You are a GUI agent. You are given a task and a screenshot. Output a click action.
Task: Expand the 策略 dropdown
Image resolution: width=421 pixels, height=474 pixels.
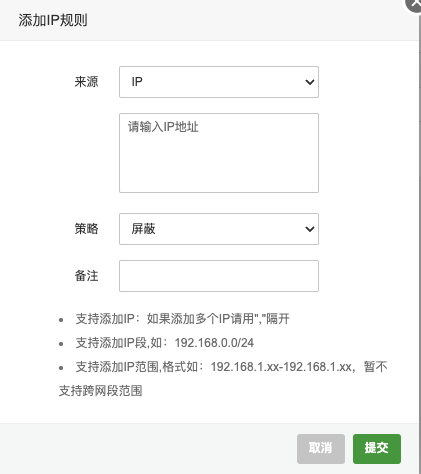click(x=219, y=229)
